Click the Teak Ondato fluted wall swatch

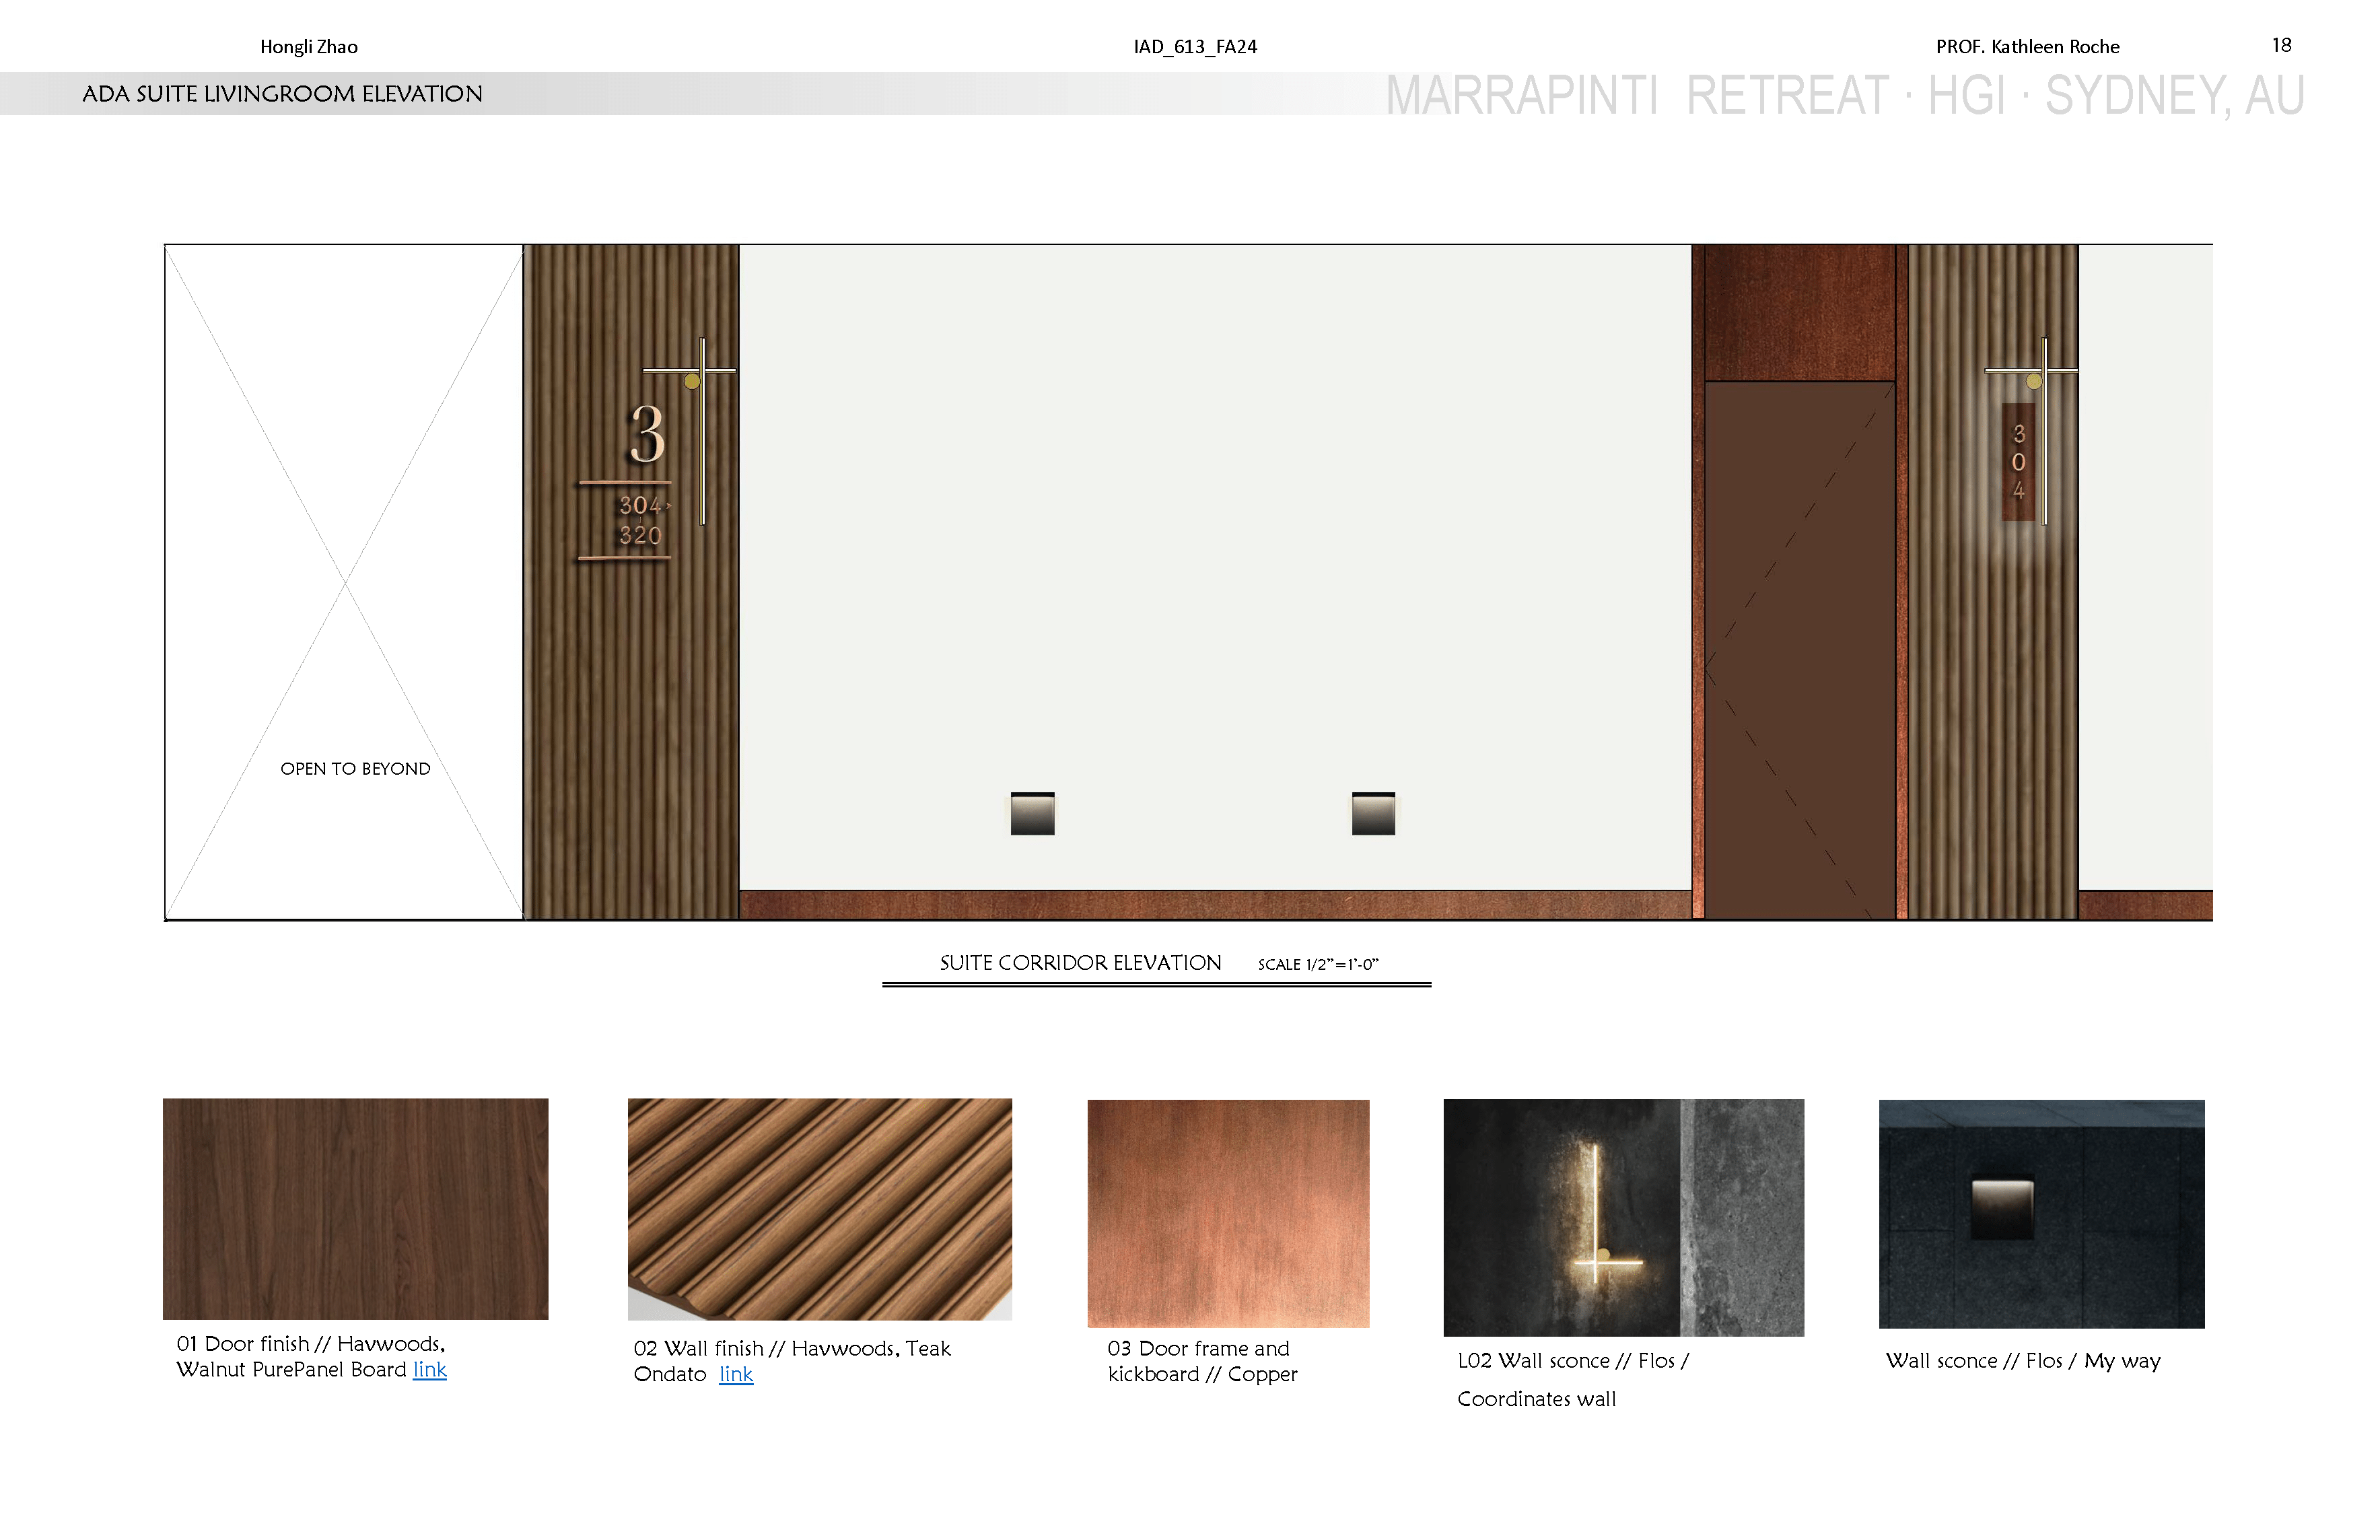tap(819, 1208)
